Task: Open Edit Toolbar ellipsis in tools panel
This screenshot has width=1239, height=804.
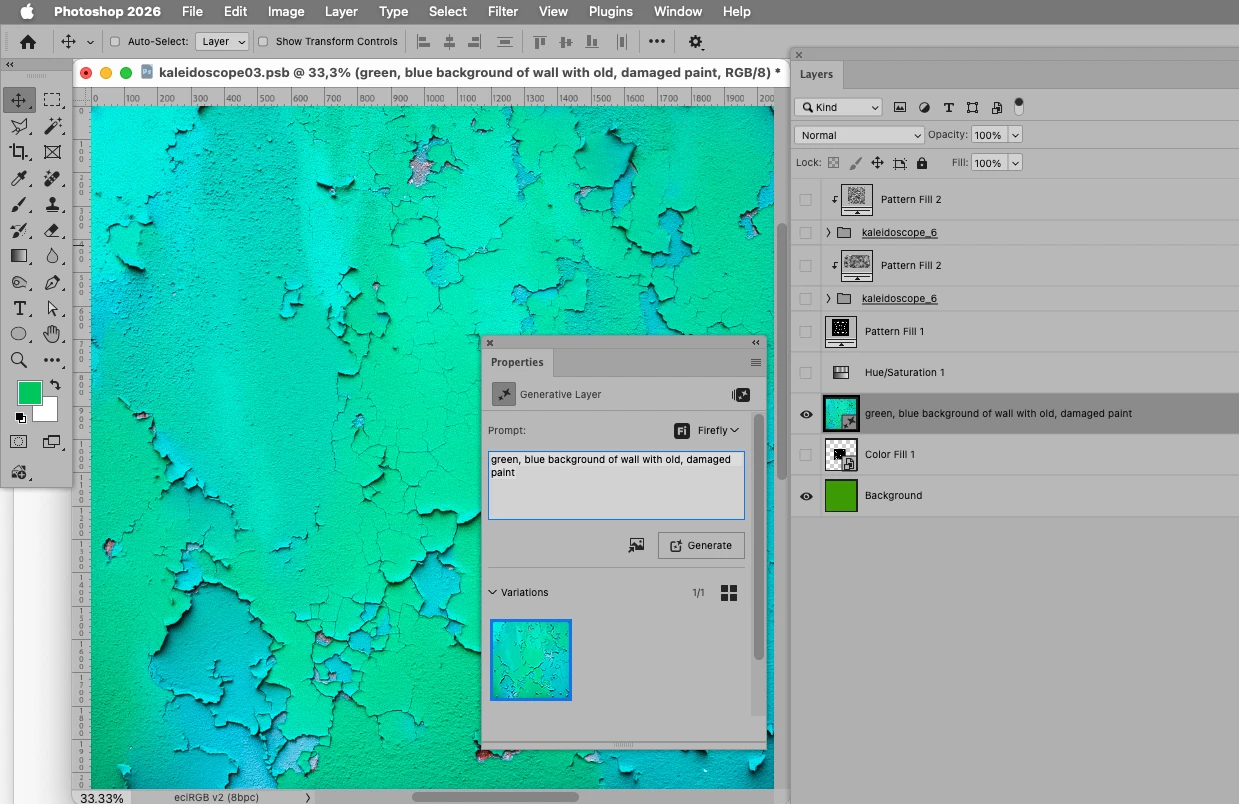Action: click(52, 360)
